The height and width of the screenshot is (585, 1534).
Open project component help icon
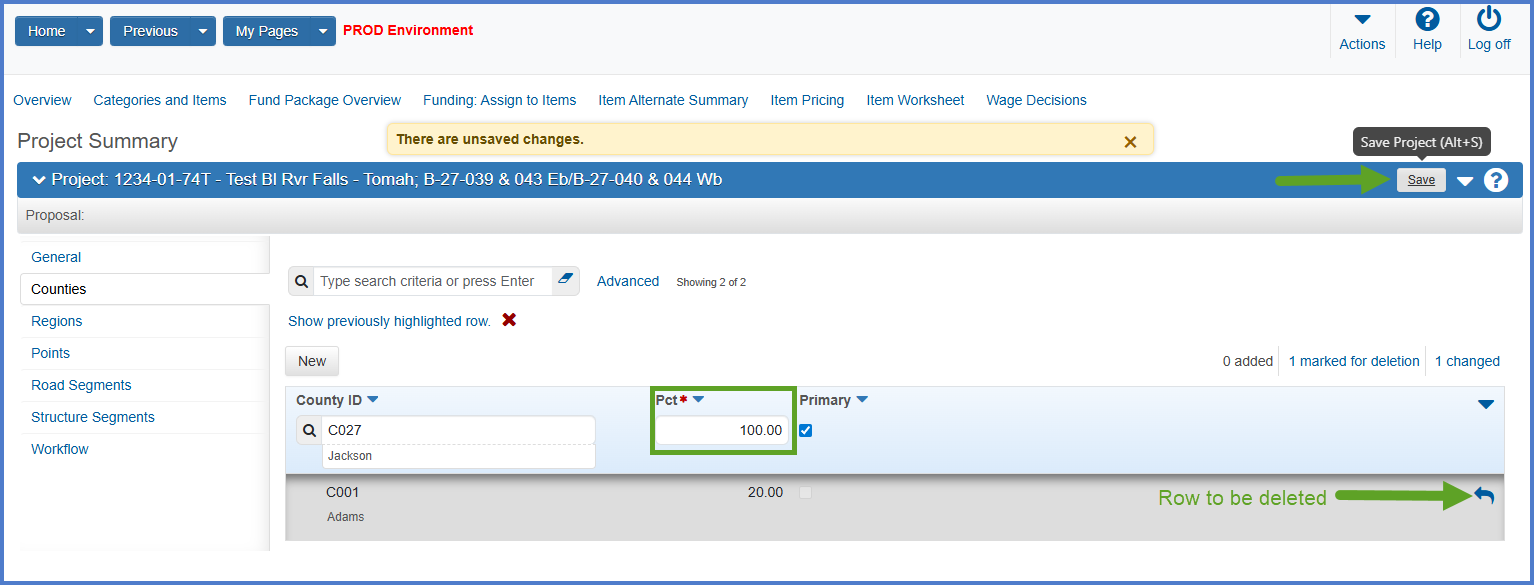tap(1496, 180)
